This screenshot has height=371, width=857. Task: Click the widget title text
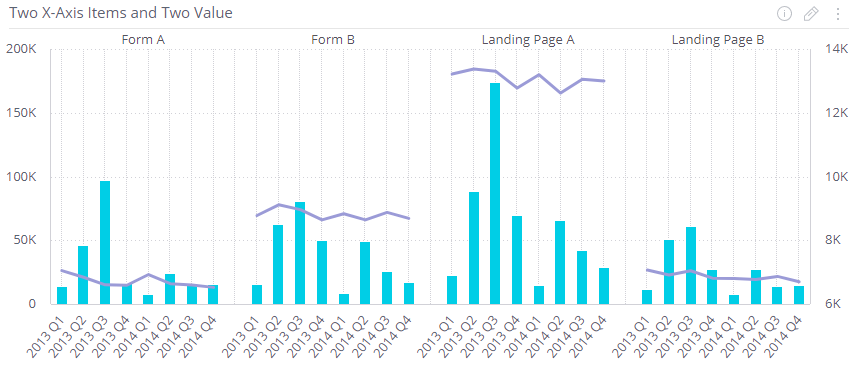pos(121,13)
